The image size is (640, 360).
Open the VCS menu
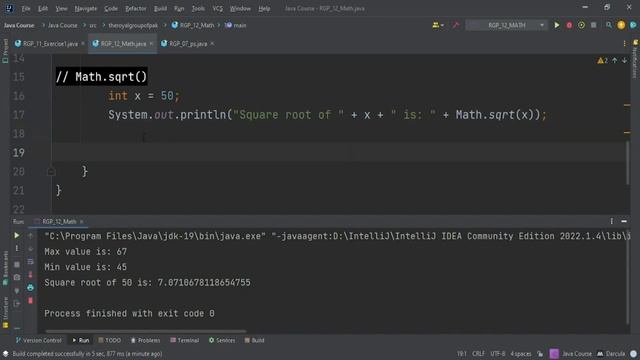(218, 8)
